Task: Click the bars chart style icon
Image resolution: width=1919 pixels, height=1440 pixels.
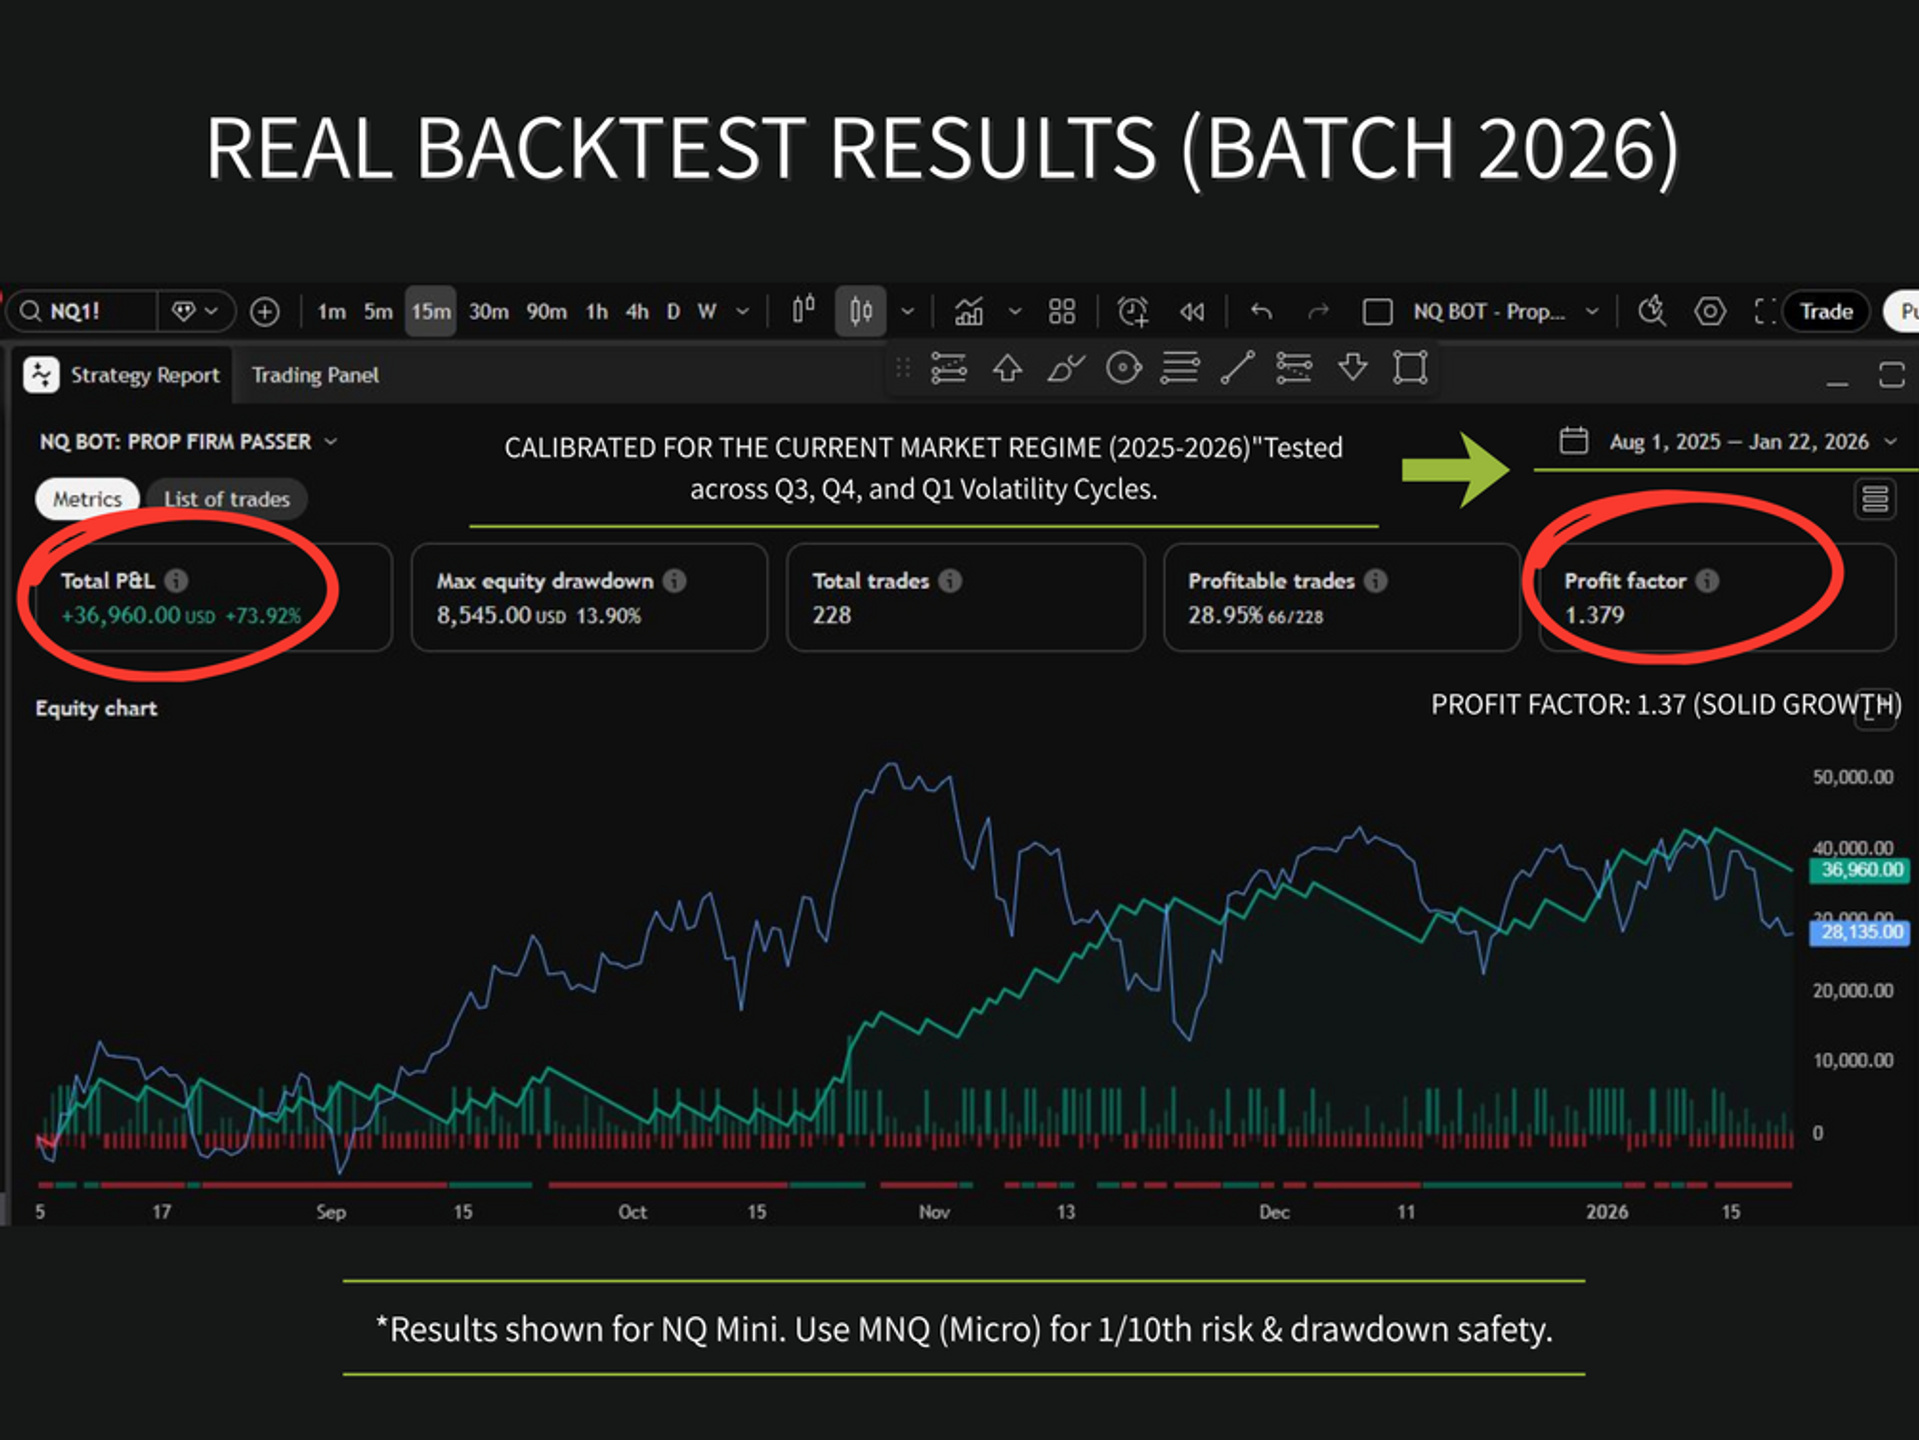Action: (803, 311)
